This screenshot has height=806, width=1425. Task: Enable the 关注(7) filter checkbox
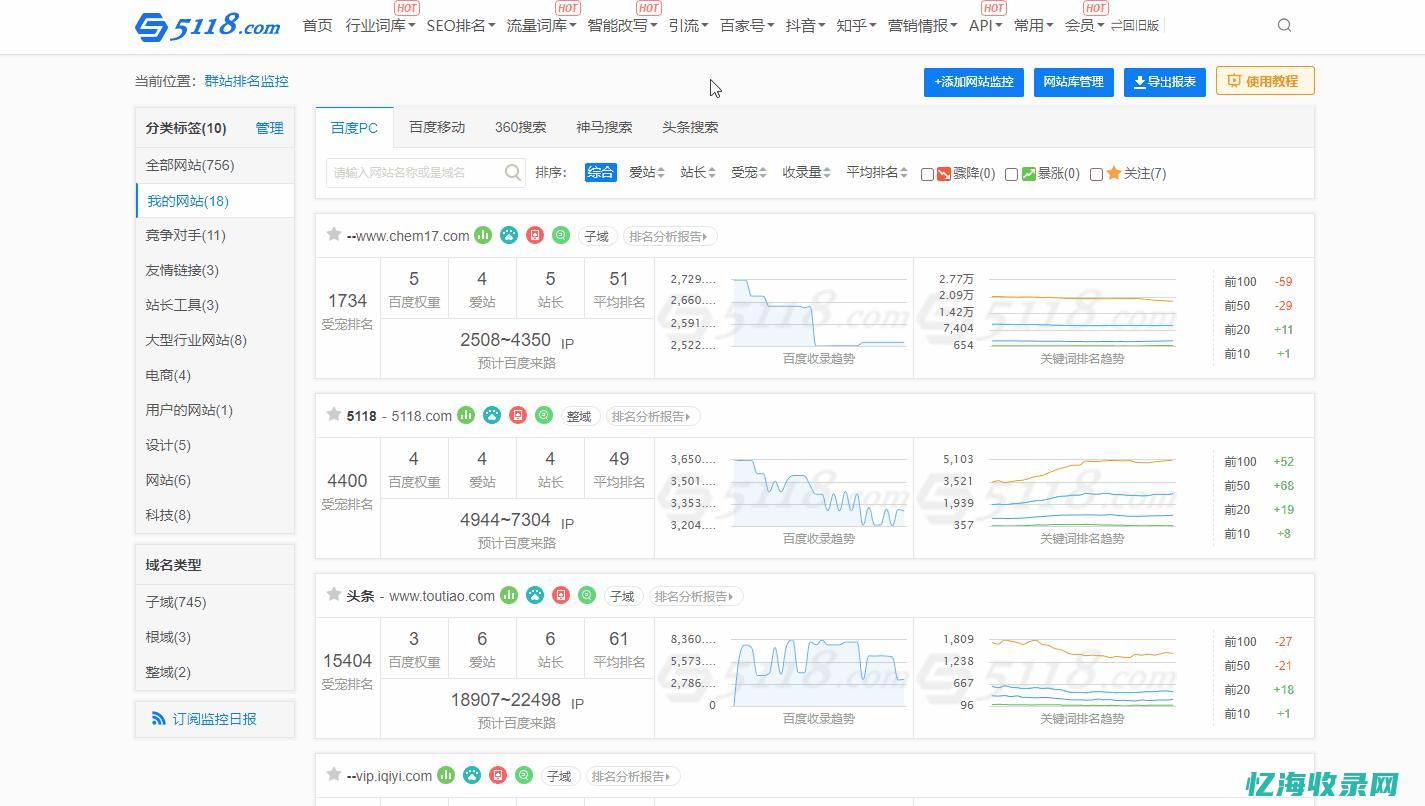pos(1096,174)
